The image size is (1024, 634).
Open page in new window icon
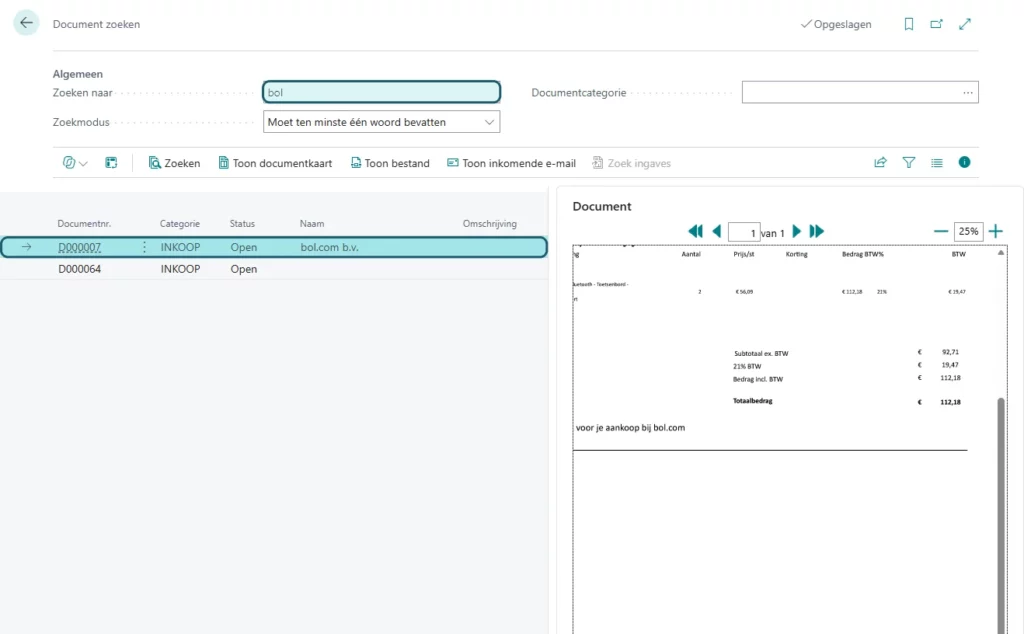(x=936, y=24)
